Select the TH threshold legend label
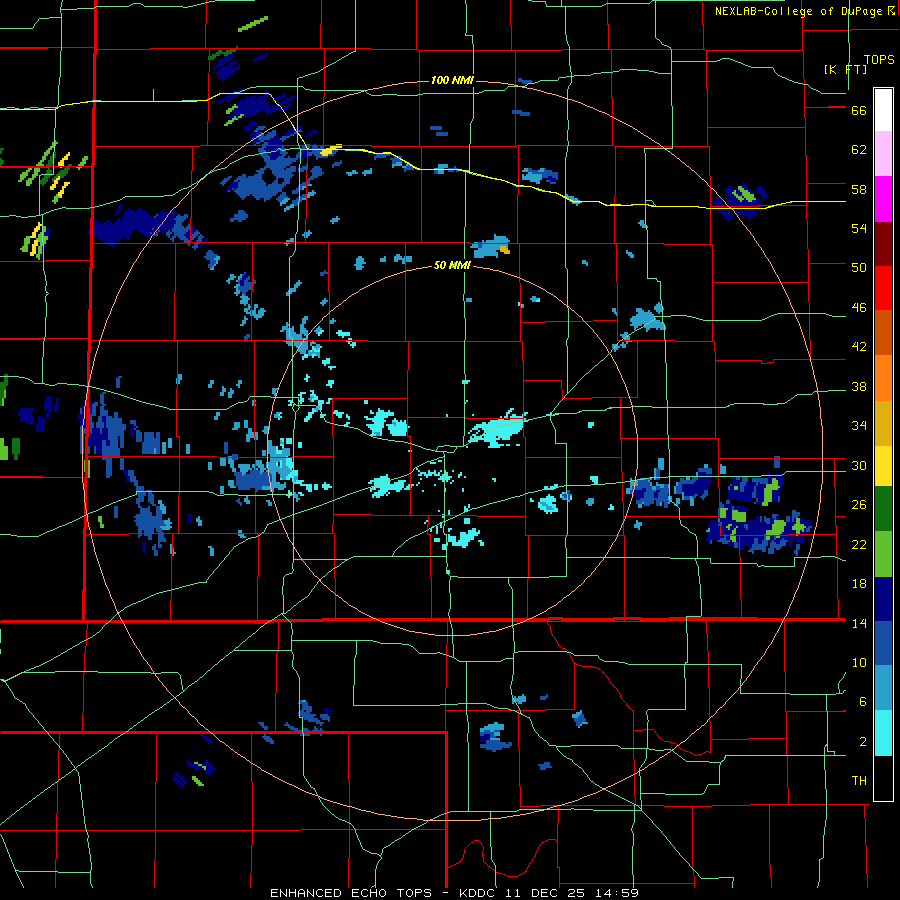The image size is (900, 900). pyautogui.click(x=859, y=781)
